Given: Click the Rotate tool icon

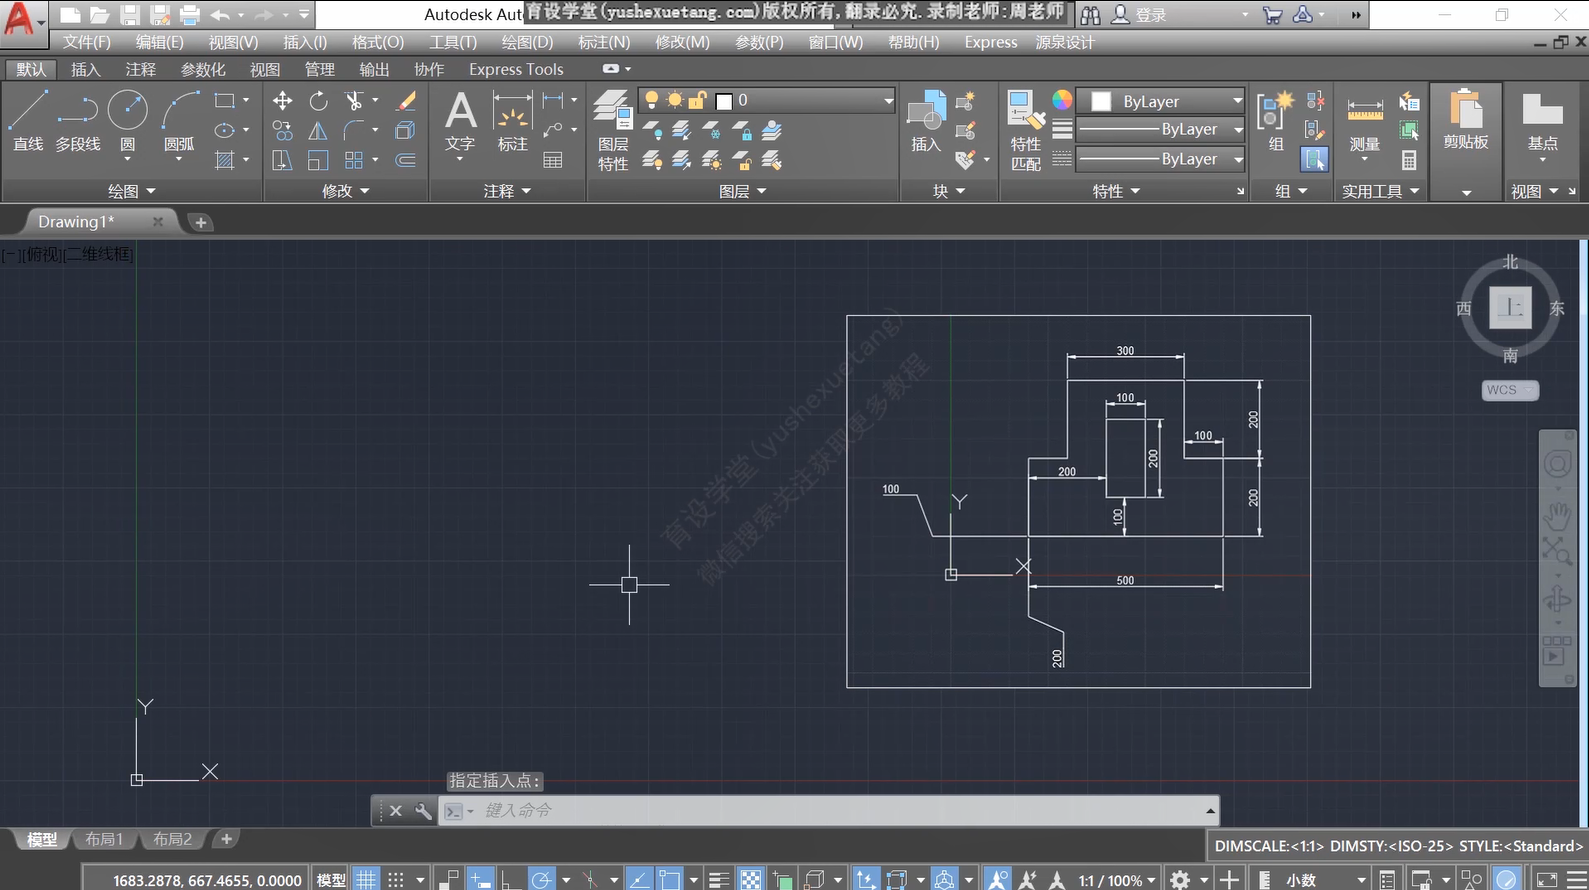Looking at the screenshot, I should click(318, 101).
